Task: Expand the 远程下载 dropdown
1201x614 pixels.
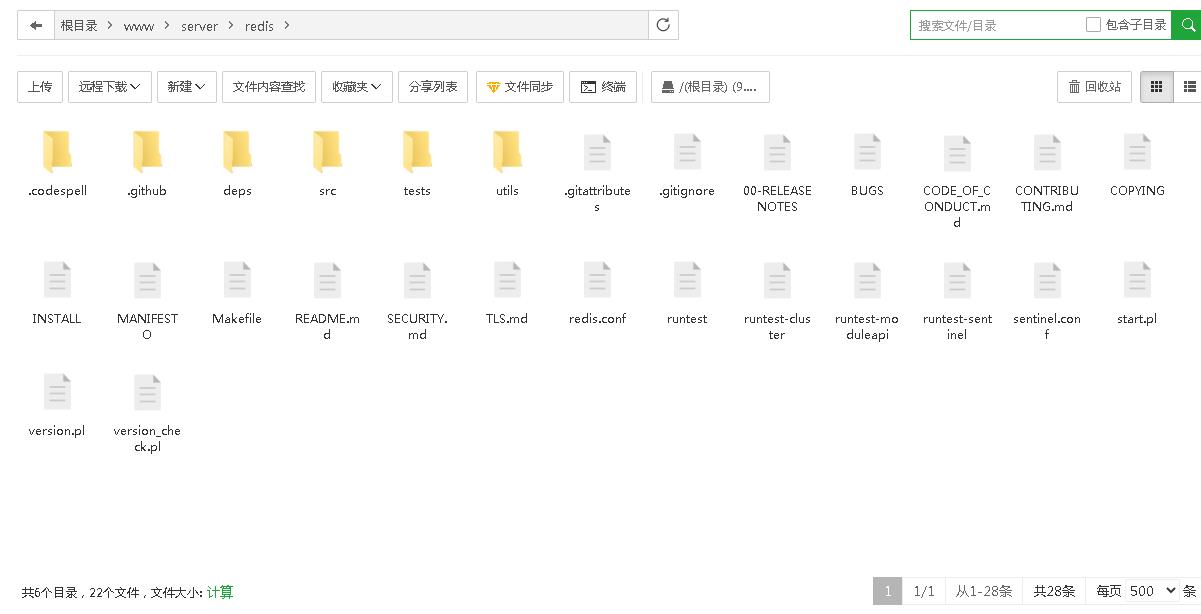Action: click(110, 87)
